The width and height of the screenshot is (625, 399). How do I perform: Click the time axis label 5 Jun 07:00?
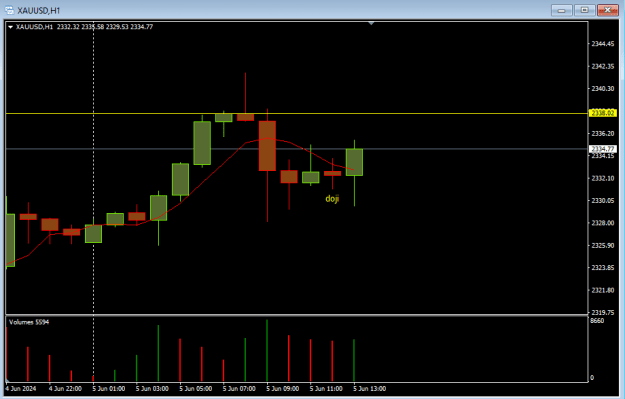click(239, 389)
